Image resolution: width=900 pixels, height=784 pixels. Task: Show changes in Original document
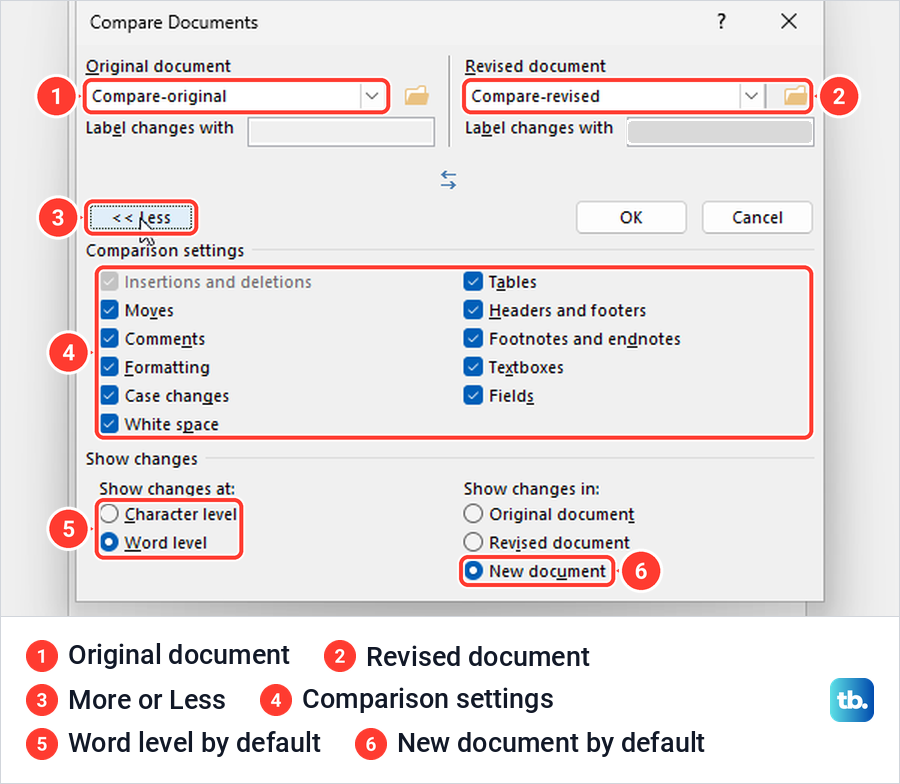pyautogui.click(x=473, y=514)
